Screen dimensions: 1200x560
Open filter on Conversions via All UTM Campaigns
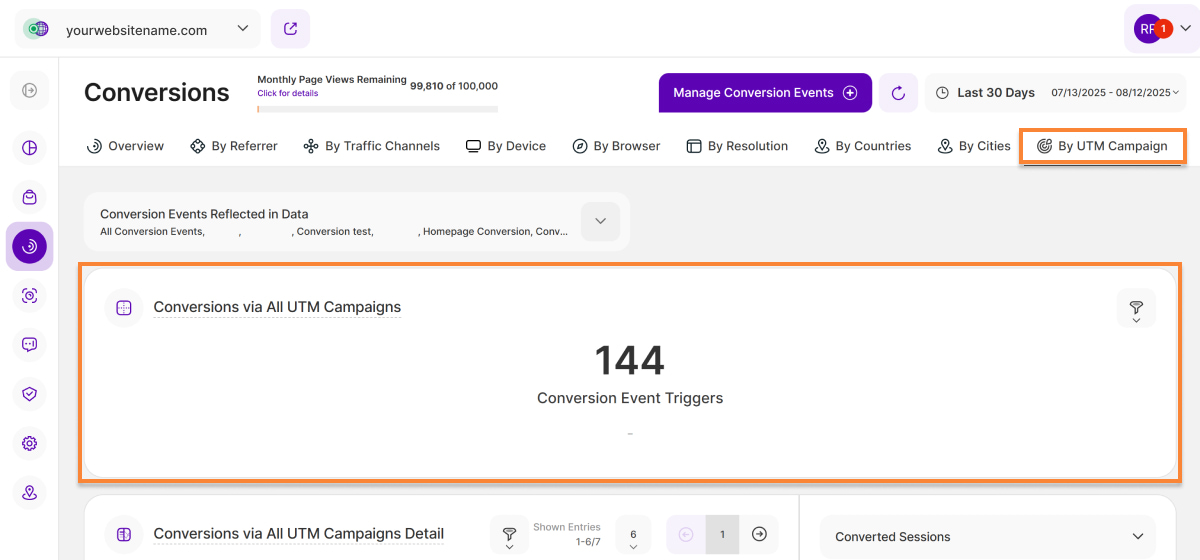click(x=1136, y=309)
